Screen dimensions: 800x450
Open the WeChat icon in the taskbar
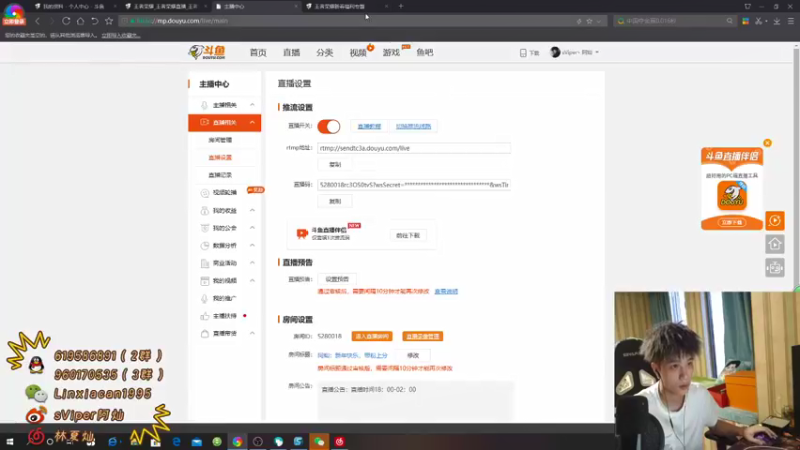319,442
